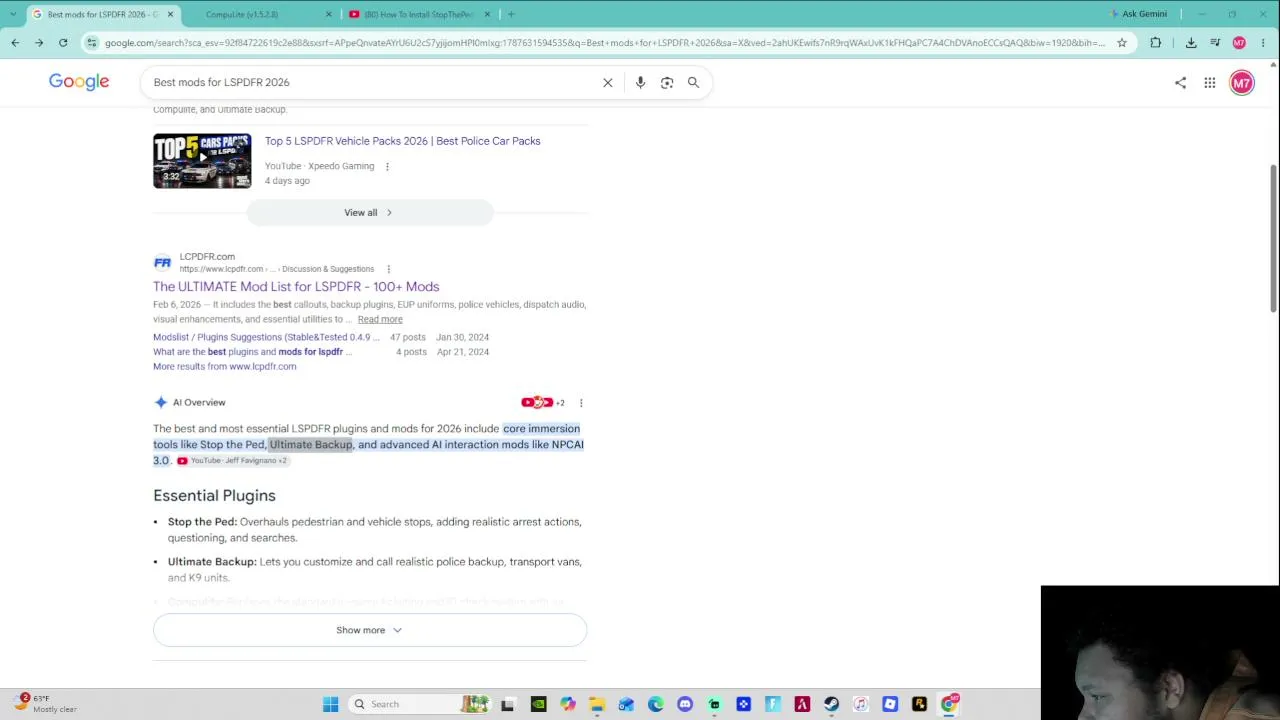The image size is (1280, 720).
Task: Open Outlook from taskbar
Action: [626, 704]
